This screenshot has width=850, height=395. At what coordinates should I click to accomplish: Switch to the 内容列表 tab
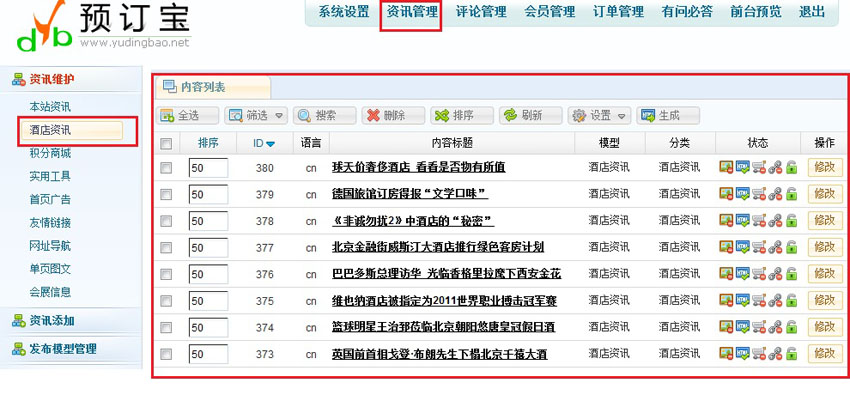click(212, 87)
